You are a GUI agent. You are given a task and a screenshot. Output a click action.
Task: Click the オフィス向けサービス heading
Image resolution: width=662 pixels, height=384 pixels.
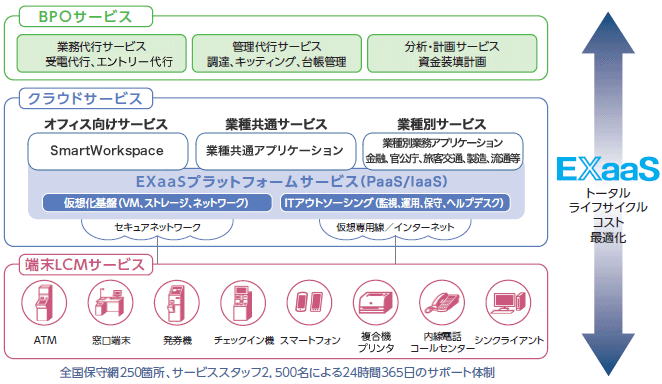[106, 124]
